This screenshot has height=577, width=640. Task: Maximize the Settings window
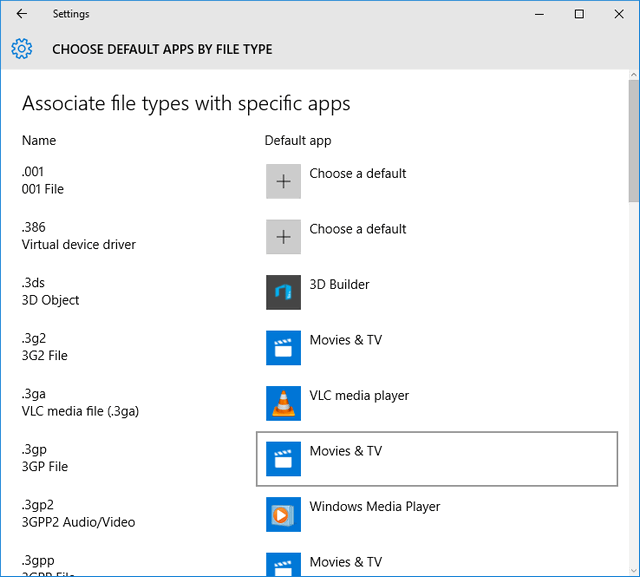(x=579, y=14)
